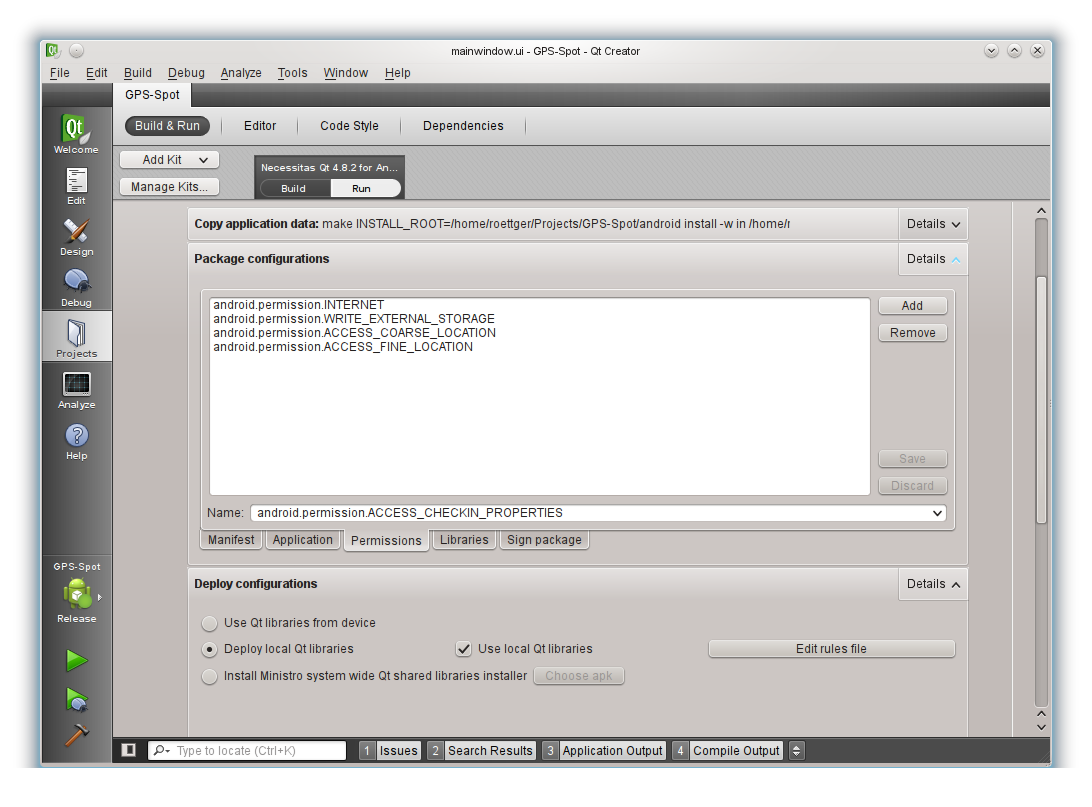1092x807 pixels.
Task: Select 'Install Ministro system wide' radio button
Action: [x=209, y=677]
